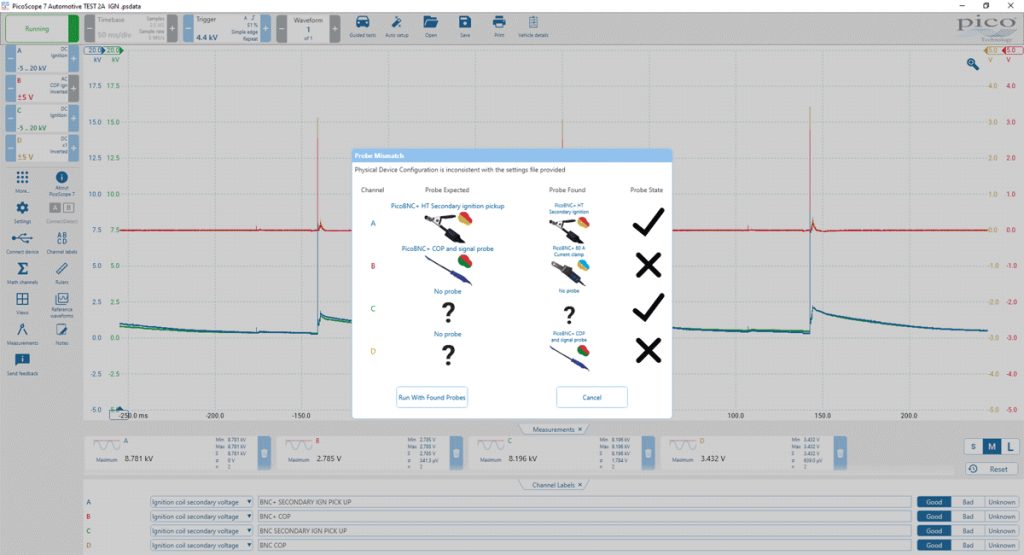Print the capture using Print icon
Screen dimensions: 1024x555
coord(499,26)
